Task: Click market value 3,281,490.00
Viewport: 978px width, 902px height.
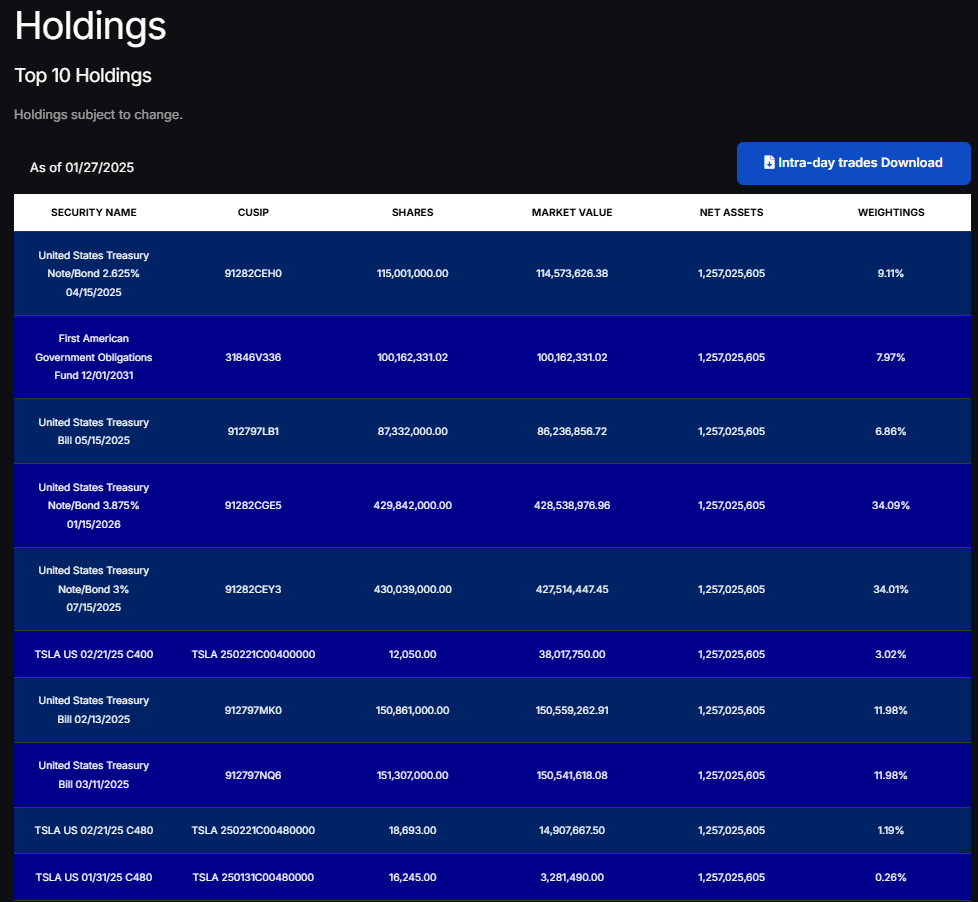Action: pos(572,877)
